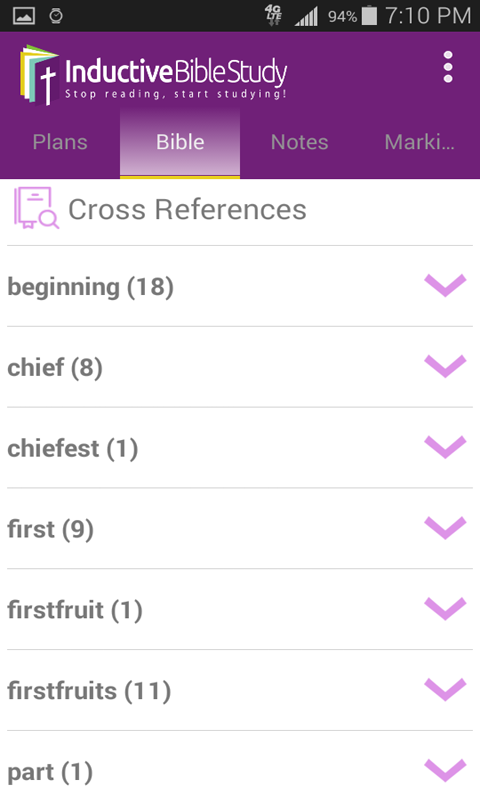
Task: Switch to the Notes tab
Action: pos(299,142)
